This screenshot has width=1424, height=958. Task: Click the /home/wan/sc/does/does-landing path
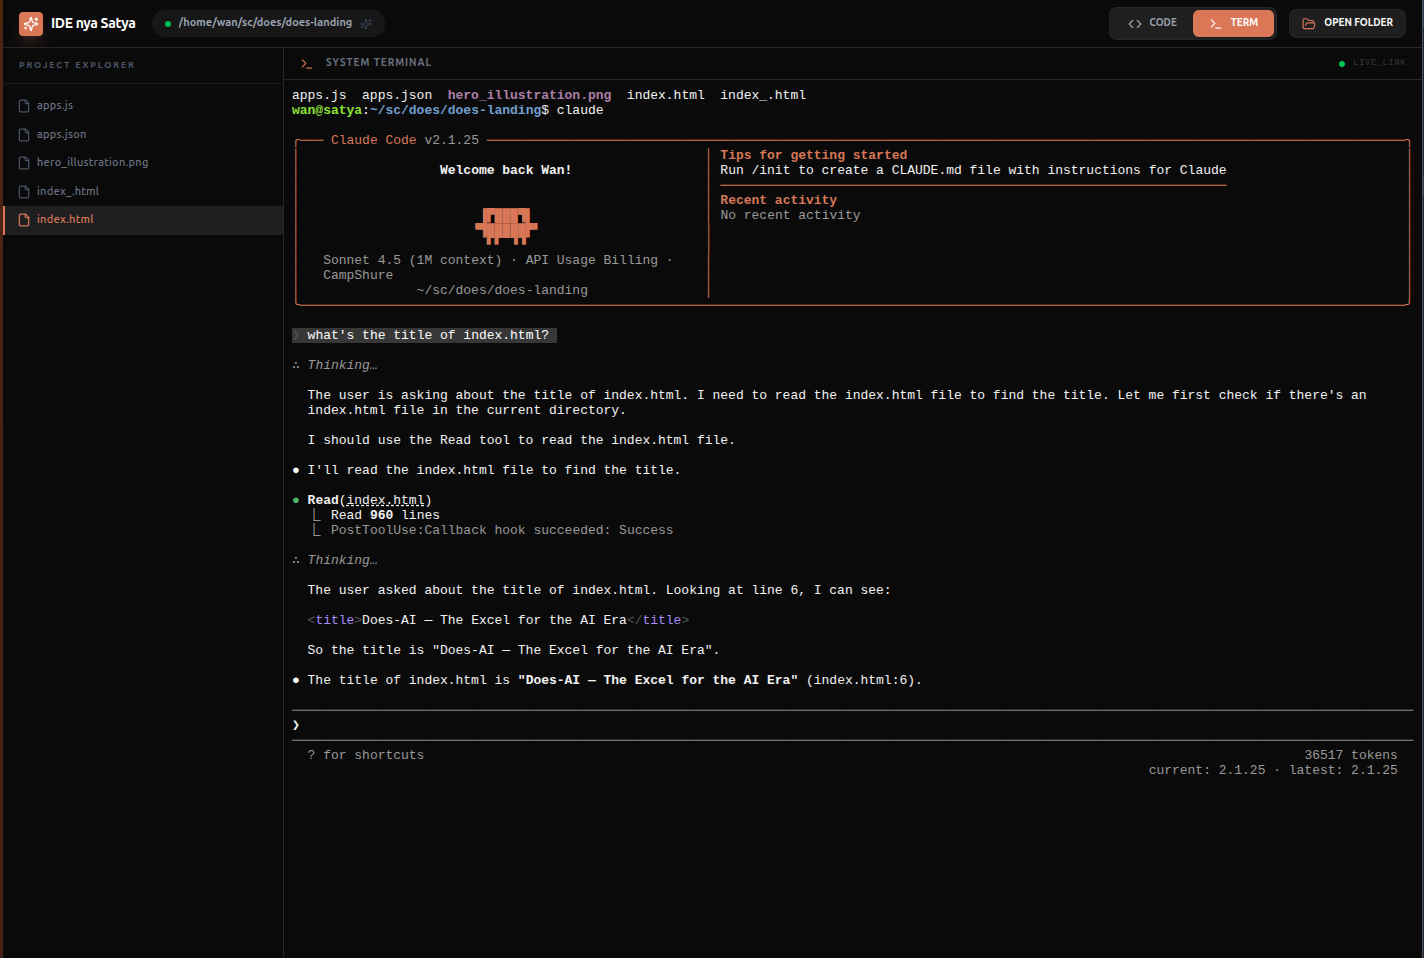[x=265, y=23]
